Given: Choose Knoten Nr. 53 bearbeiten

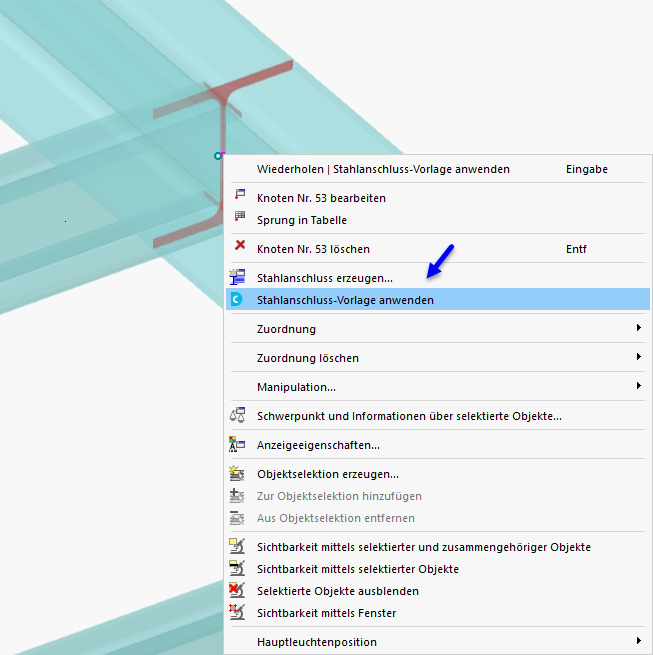Looking at the screenshot, I should pyautogui.click(x=438, y=198).
